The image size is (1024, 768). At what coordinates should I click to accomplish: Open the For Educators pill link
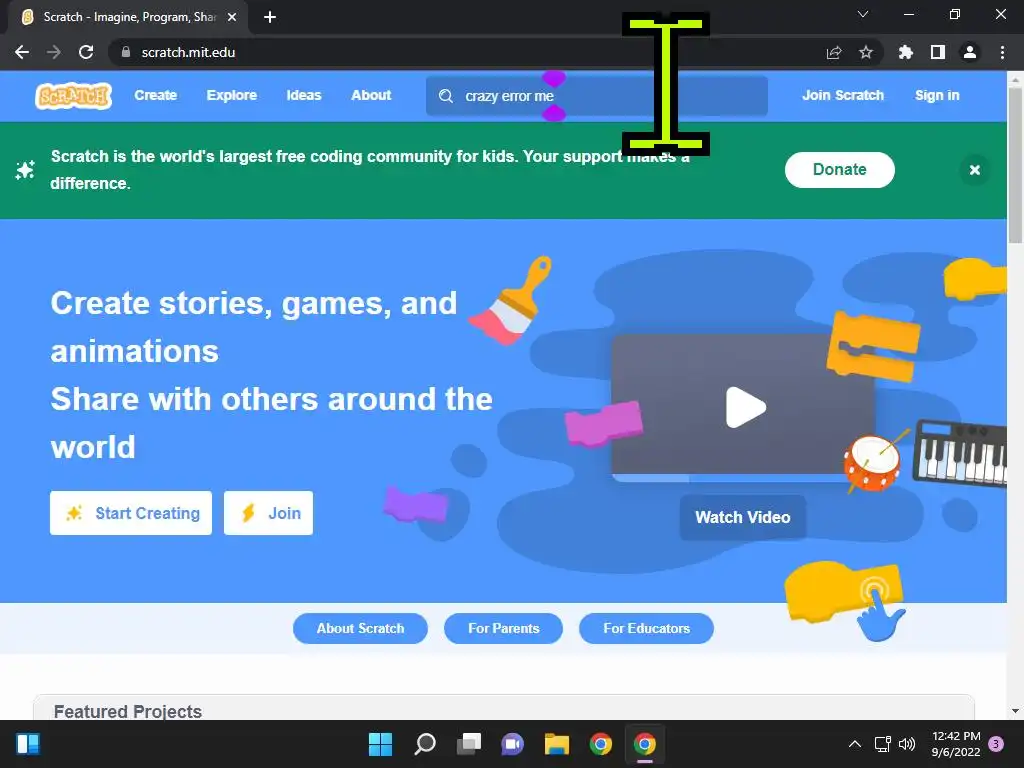pyautogui.click(x=647, y=628)
